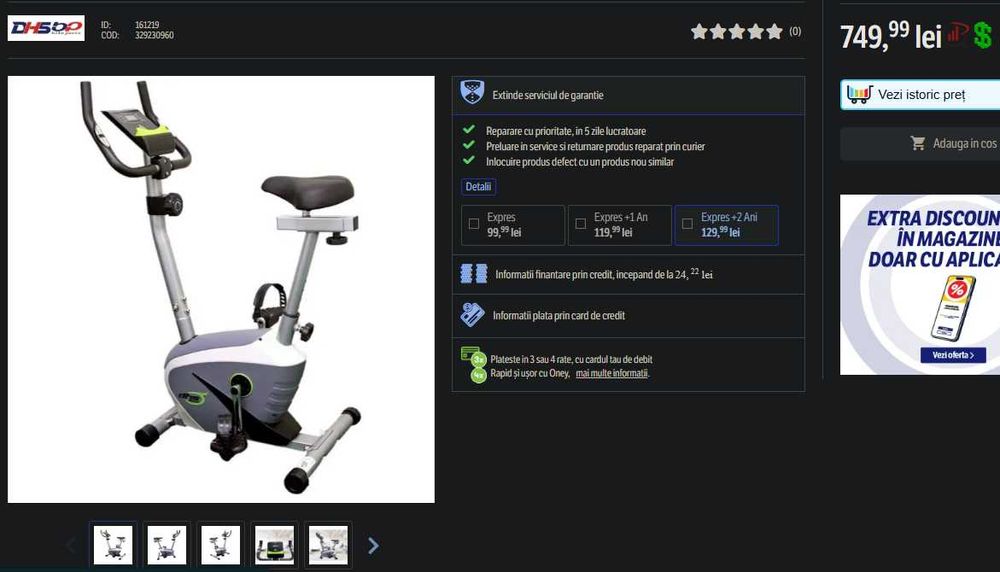Screen dimensions: 1000x572
Task: Open the mai multe informatii link
Action: click(x=612, y=374)
